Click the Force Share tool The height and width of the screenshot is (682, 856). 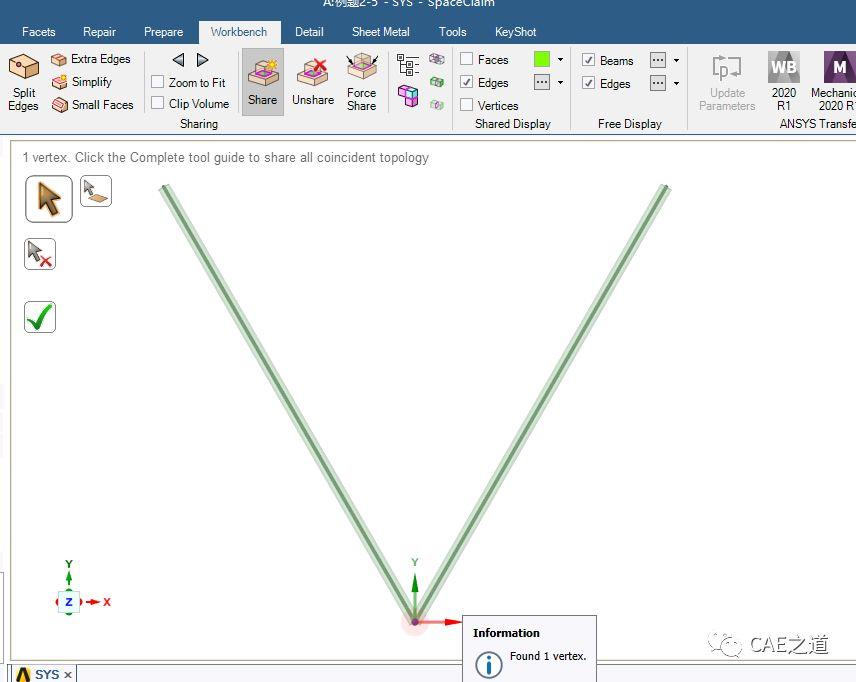point(361,82)
